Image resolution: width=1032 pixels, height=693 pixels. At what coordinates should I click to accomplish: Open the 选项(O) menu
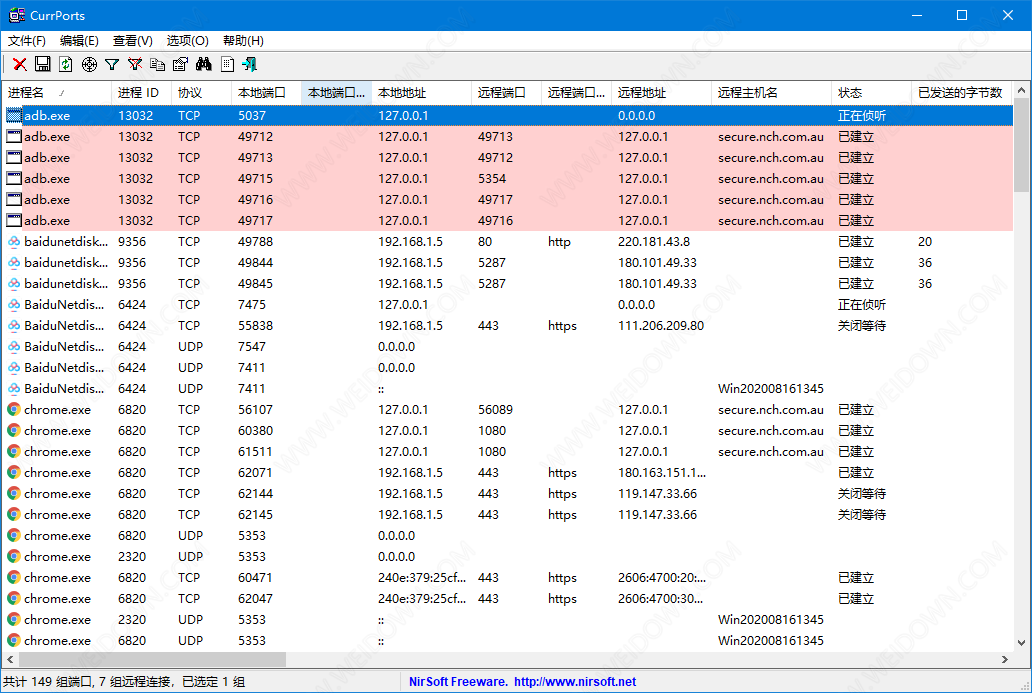(188, 41)
